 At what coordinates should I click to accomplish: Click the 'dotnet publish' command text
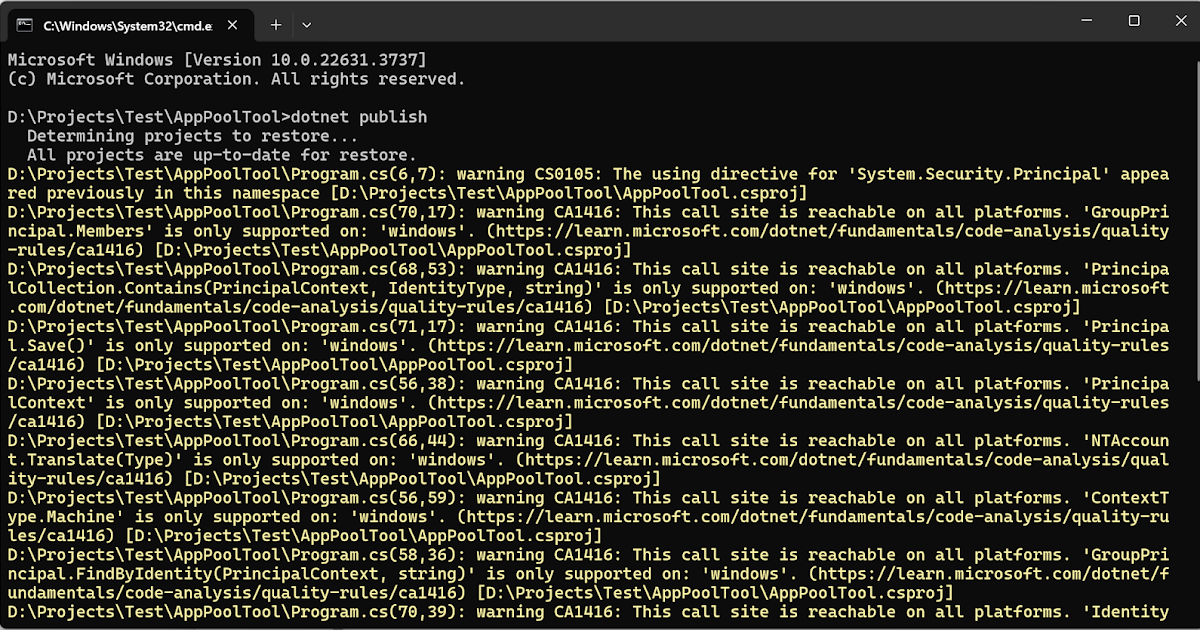(x=360, y=117)
